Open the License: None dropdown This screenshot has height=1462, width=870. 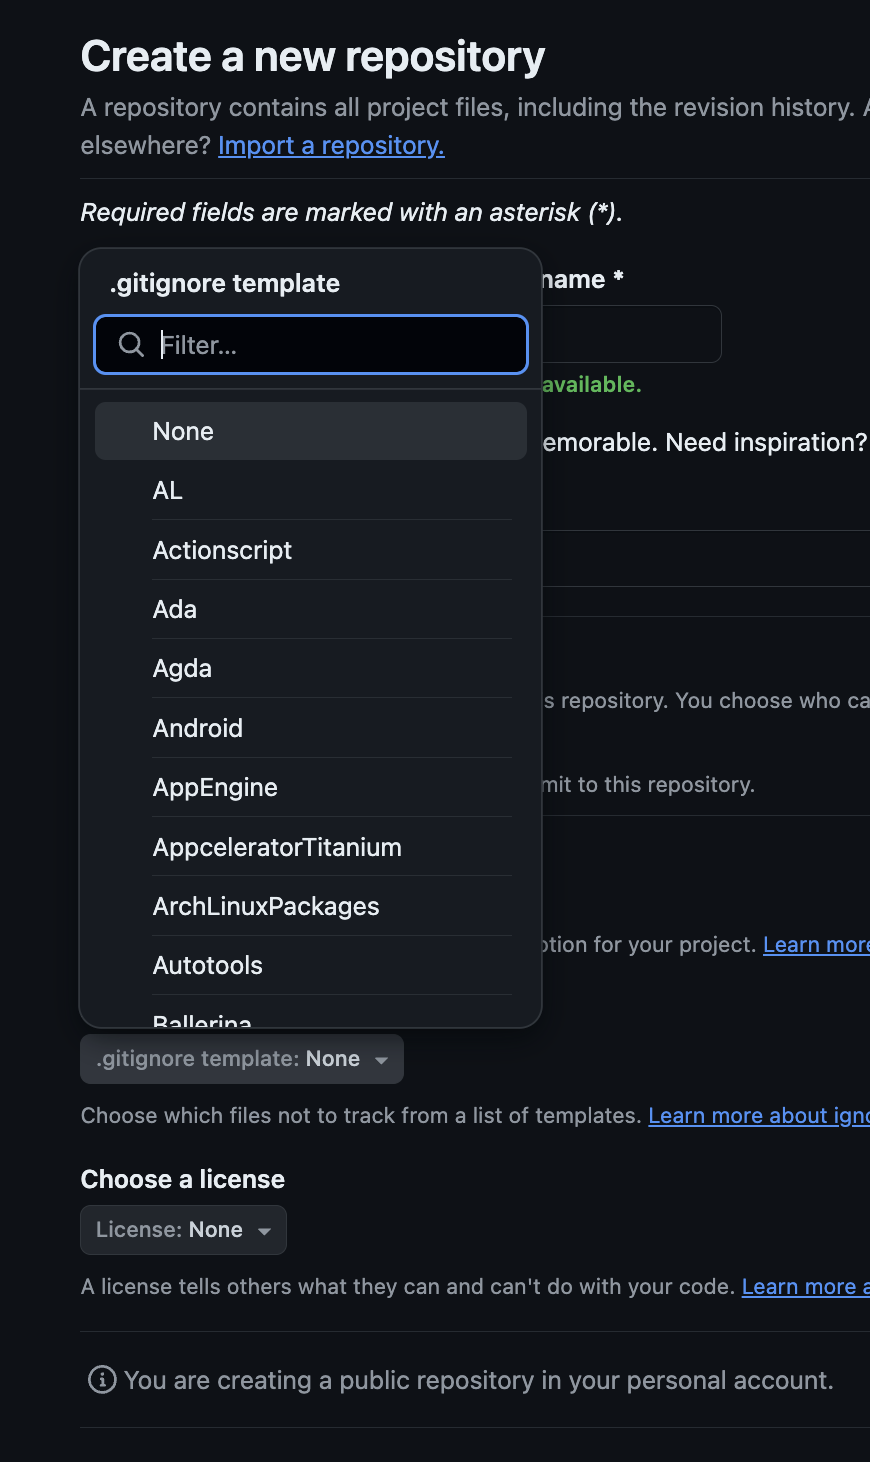click(x=183, y=1230)
